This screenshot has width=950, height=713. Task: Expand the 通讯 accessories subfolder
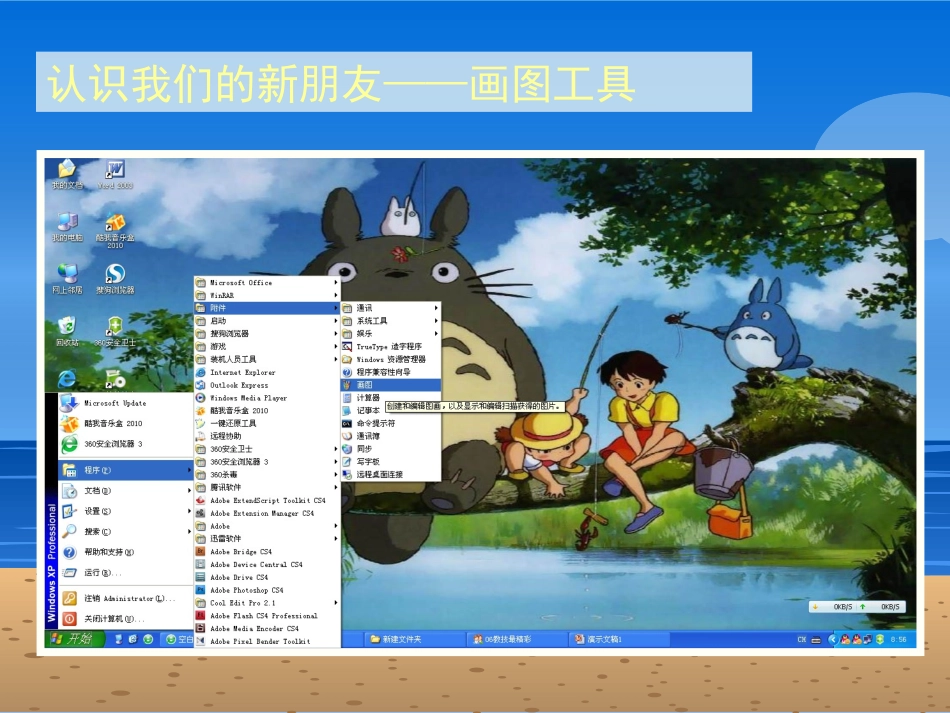tap(391, 308)
